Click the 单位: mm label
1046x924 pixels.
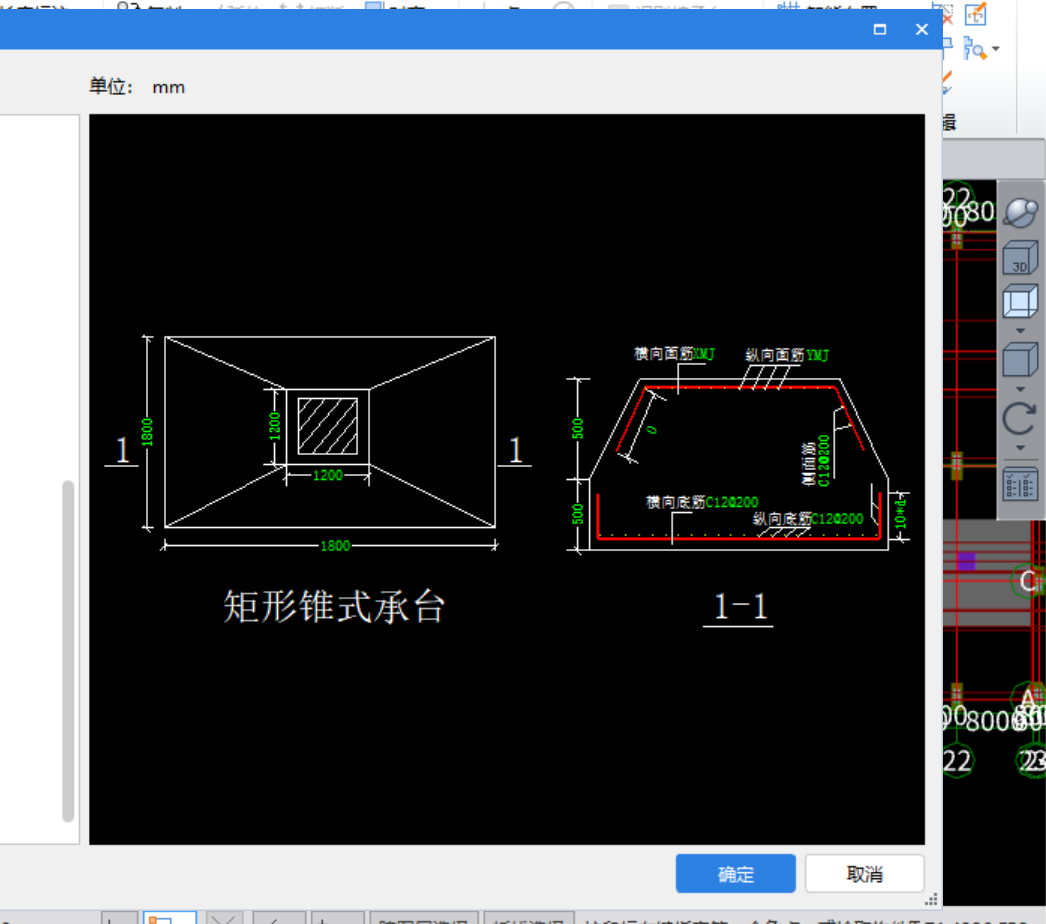point(137,87)
